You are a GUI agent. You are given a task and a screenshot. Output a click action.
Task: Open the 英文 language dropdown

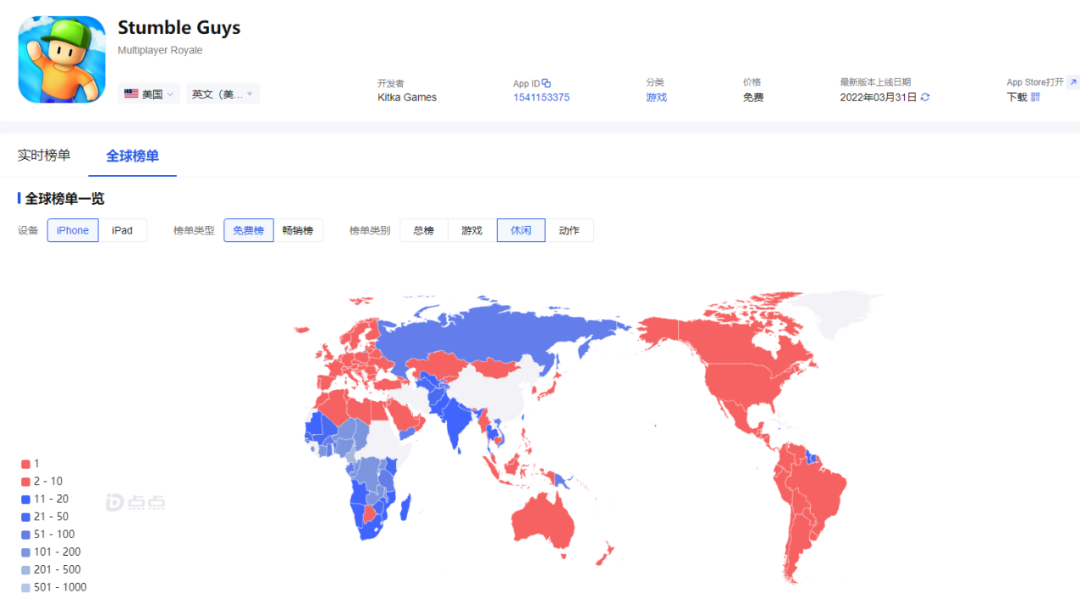[x=222, y=94]
